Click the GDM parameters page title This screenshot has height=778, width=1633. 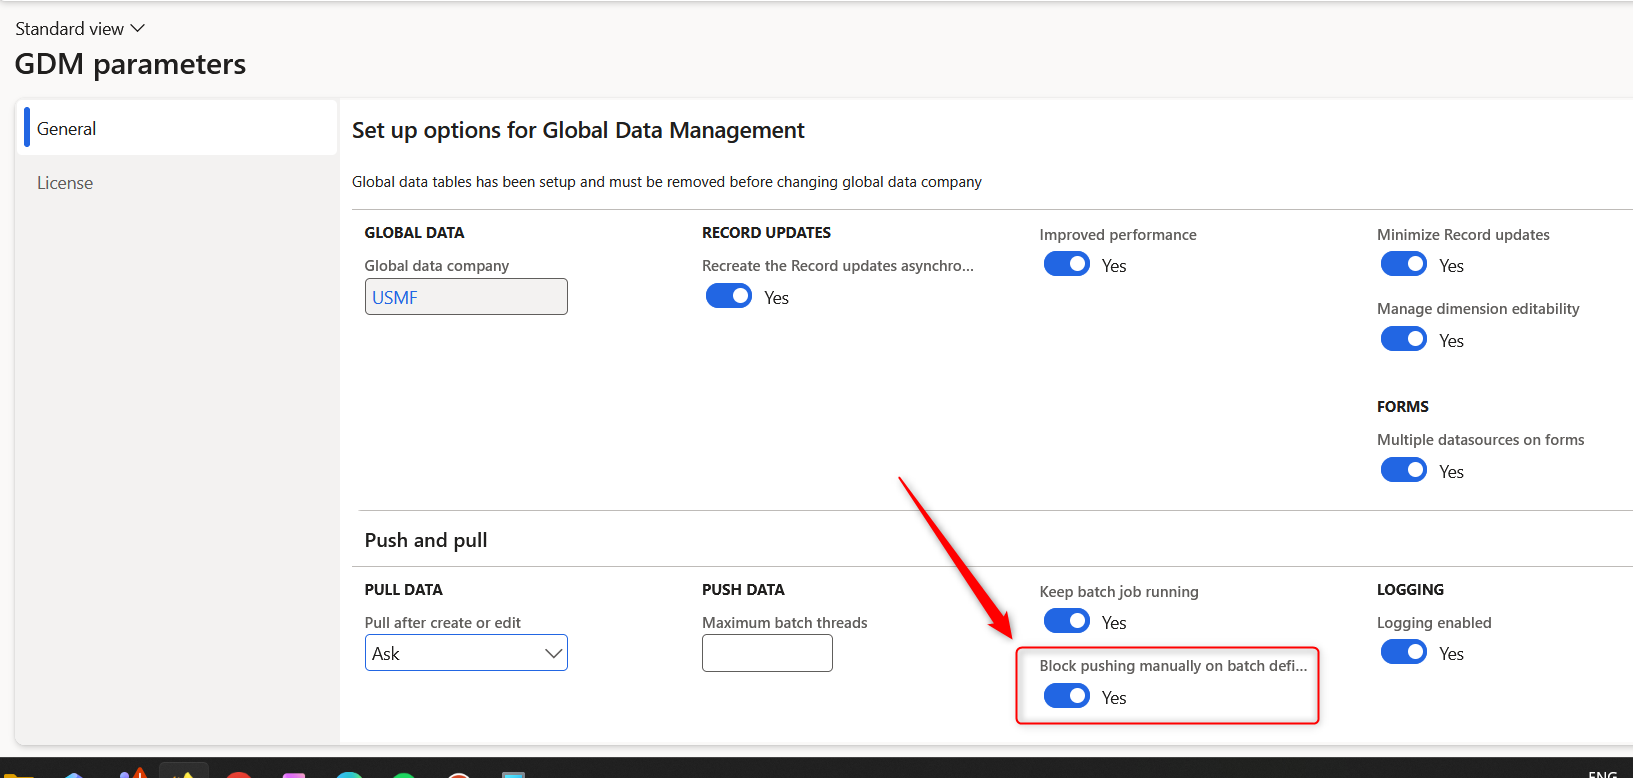coord(130,65)
